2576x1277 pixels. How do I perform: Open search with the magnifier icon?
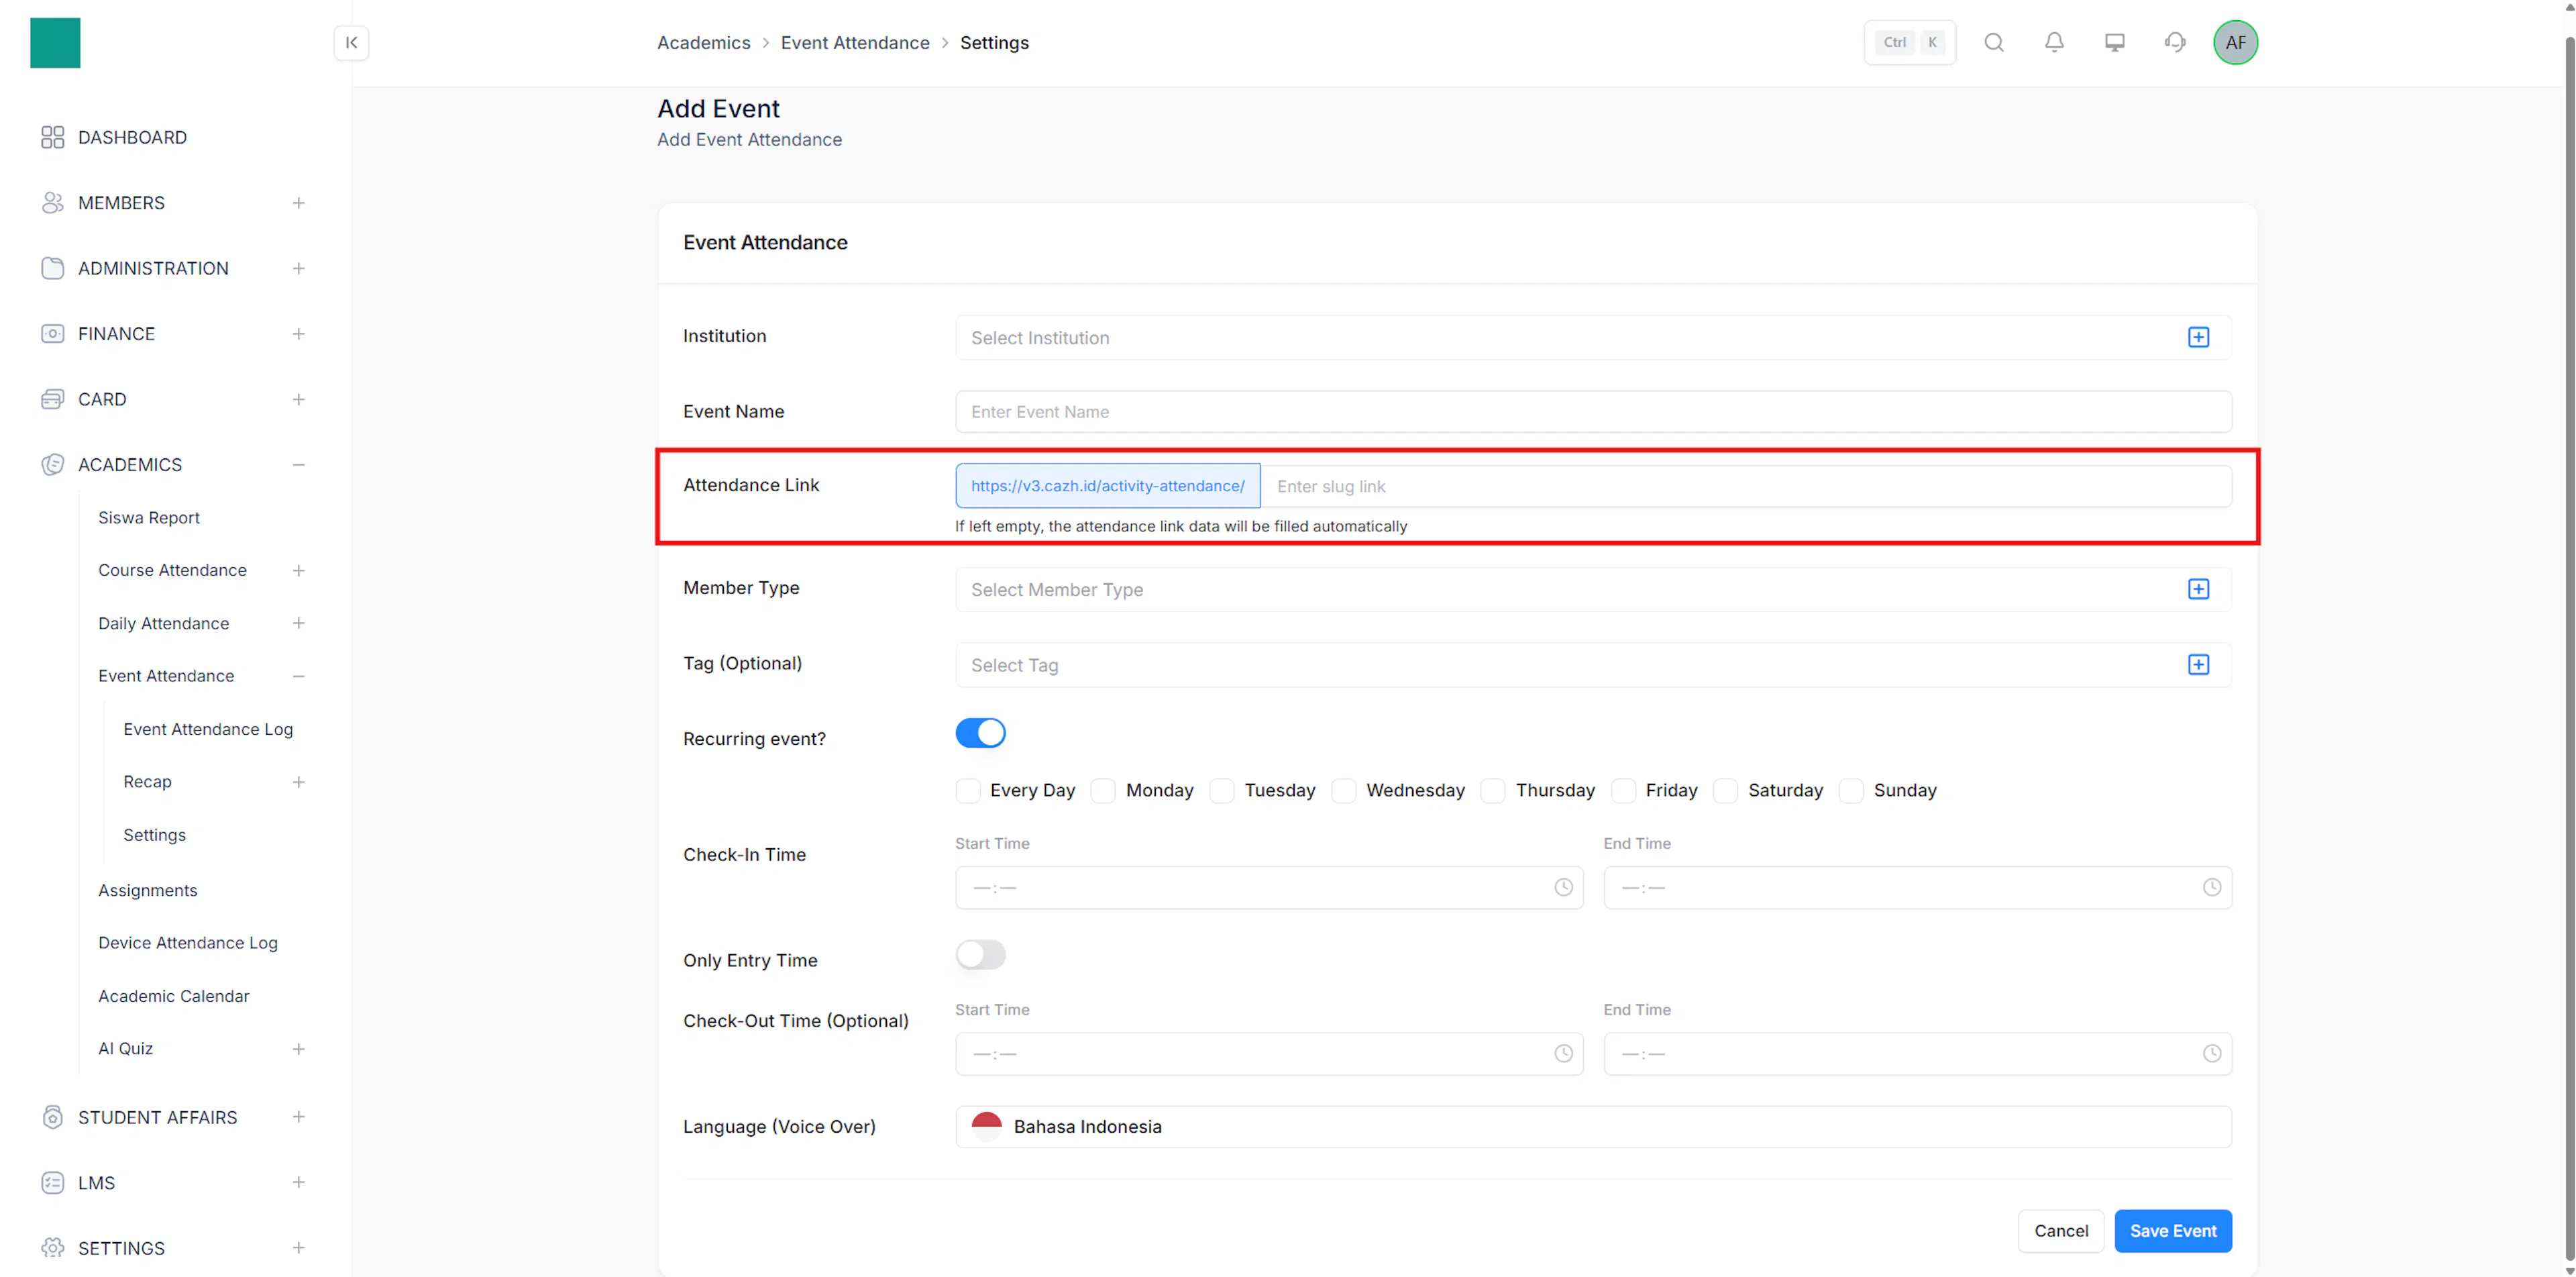tap(1994, 42)
